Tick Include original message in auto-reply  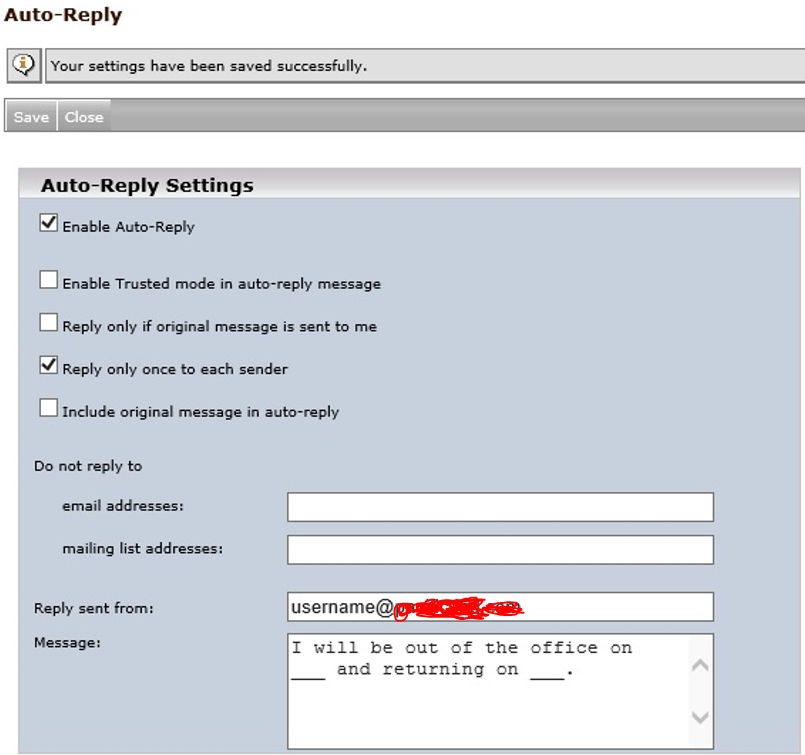tap(48, 408)
